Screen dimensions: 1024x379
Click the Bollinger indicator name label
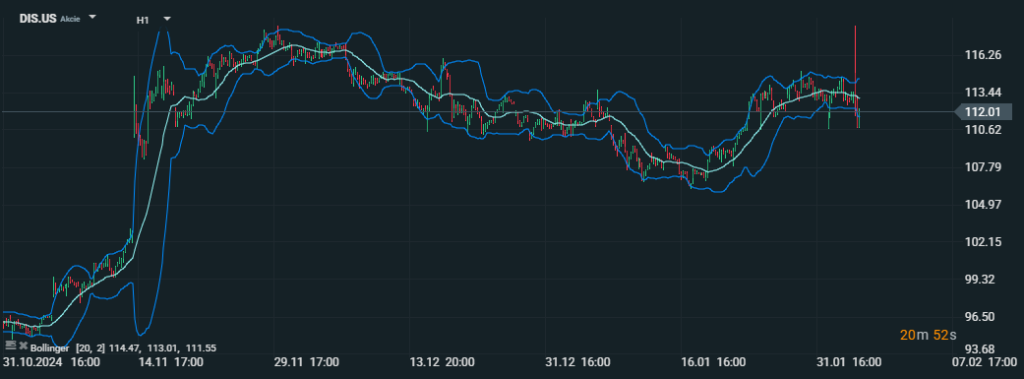point(50,348)
